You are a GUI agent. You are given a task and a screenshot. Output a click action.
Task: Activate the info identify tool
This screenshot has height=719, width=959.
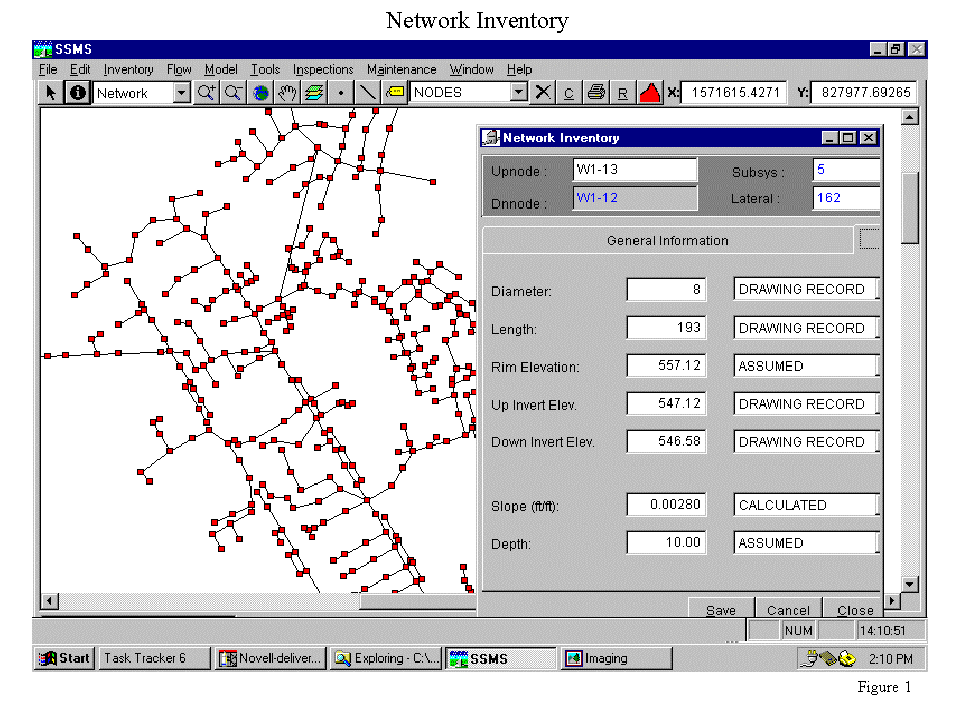point(78,93)
